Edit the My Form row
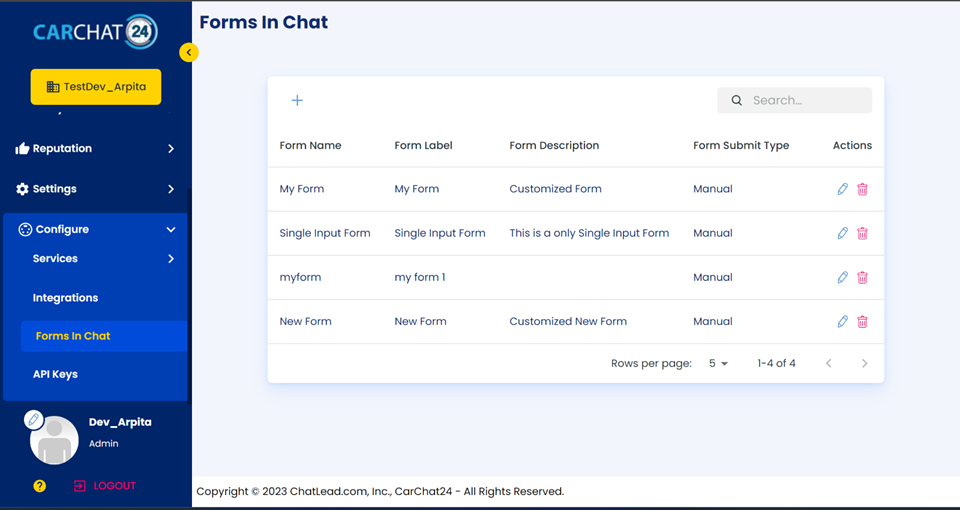This screenshot has height=510, width=960. [843, 189]
